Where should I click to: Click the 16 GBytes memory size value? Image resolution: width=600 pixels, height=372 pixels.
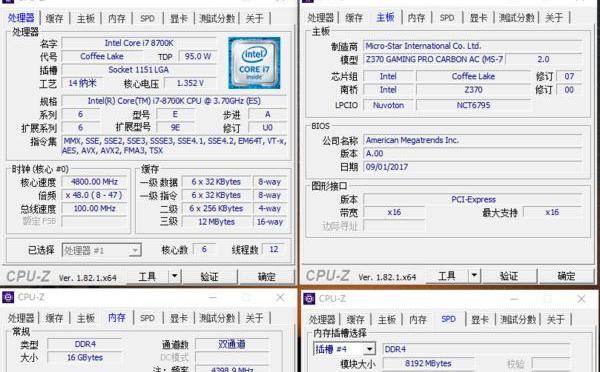pyautogui.click(x=85, y=357)
